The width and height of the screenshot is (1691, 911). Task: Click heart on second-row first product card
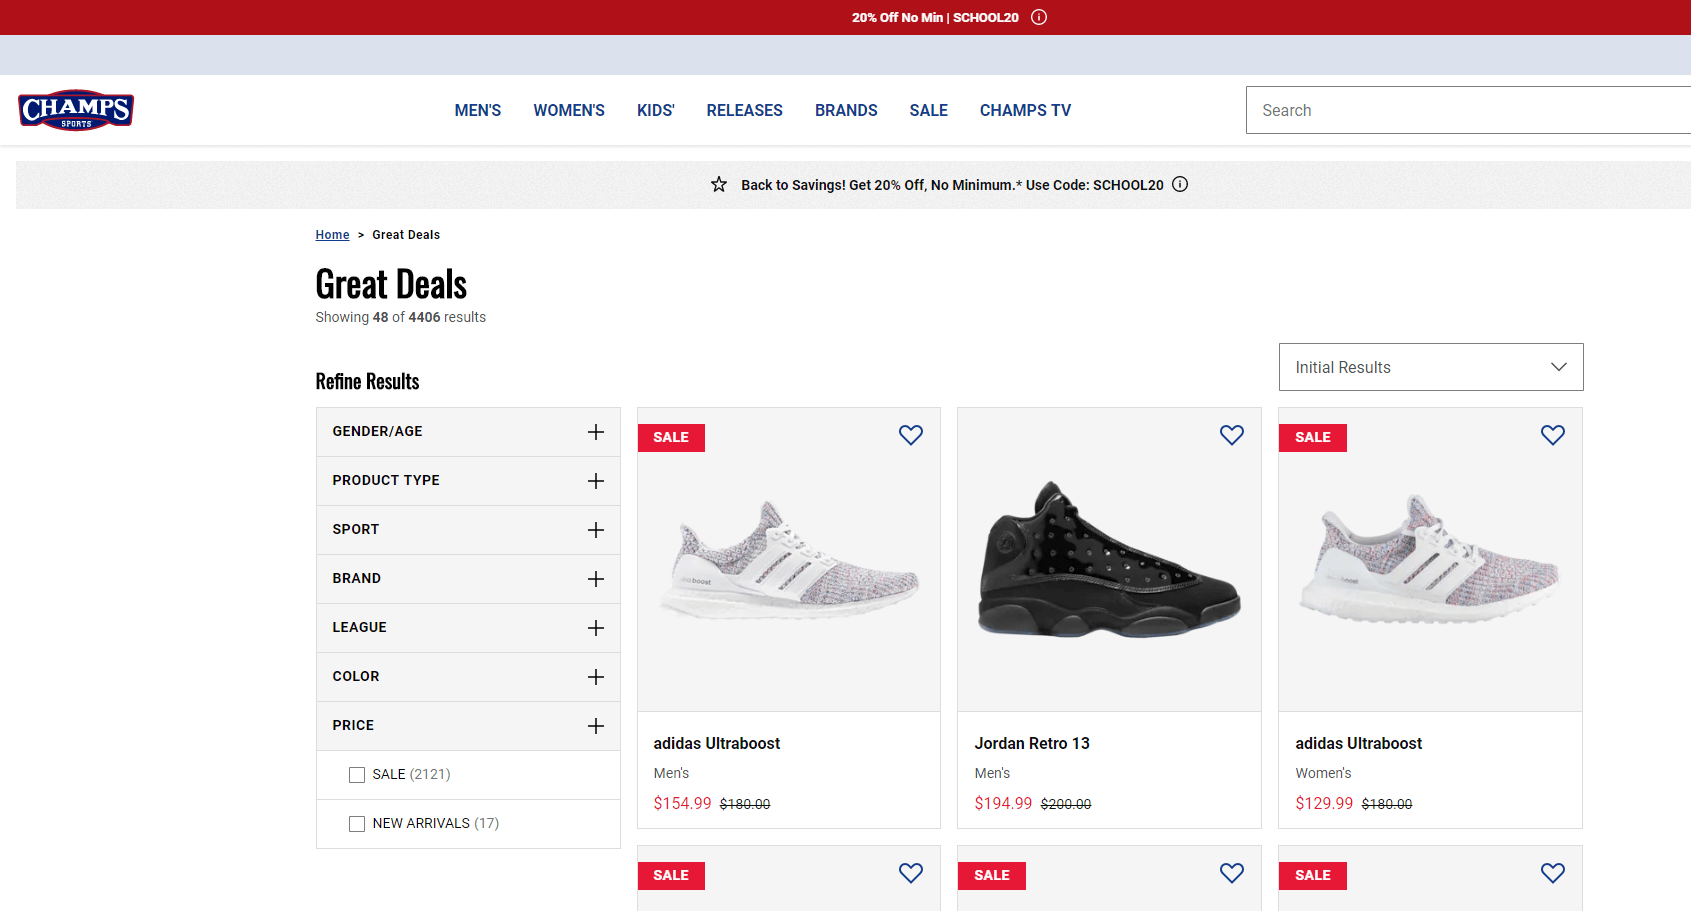pos(911,873)
